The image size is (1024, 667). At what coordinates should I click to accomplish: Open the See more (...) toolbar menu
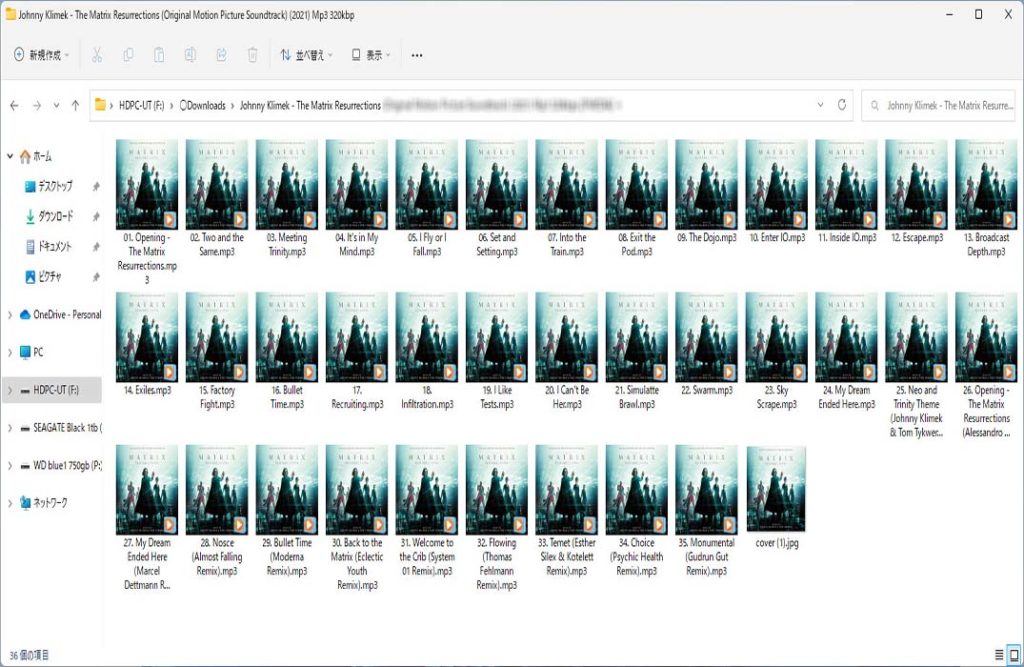click(417, 55)
